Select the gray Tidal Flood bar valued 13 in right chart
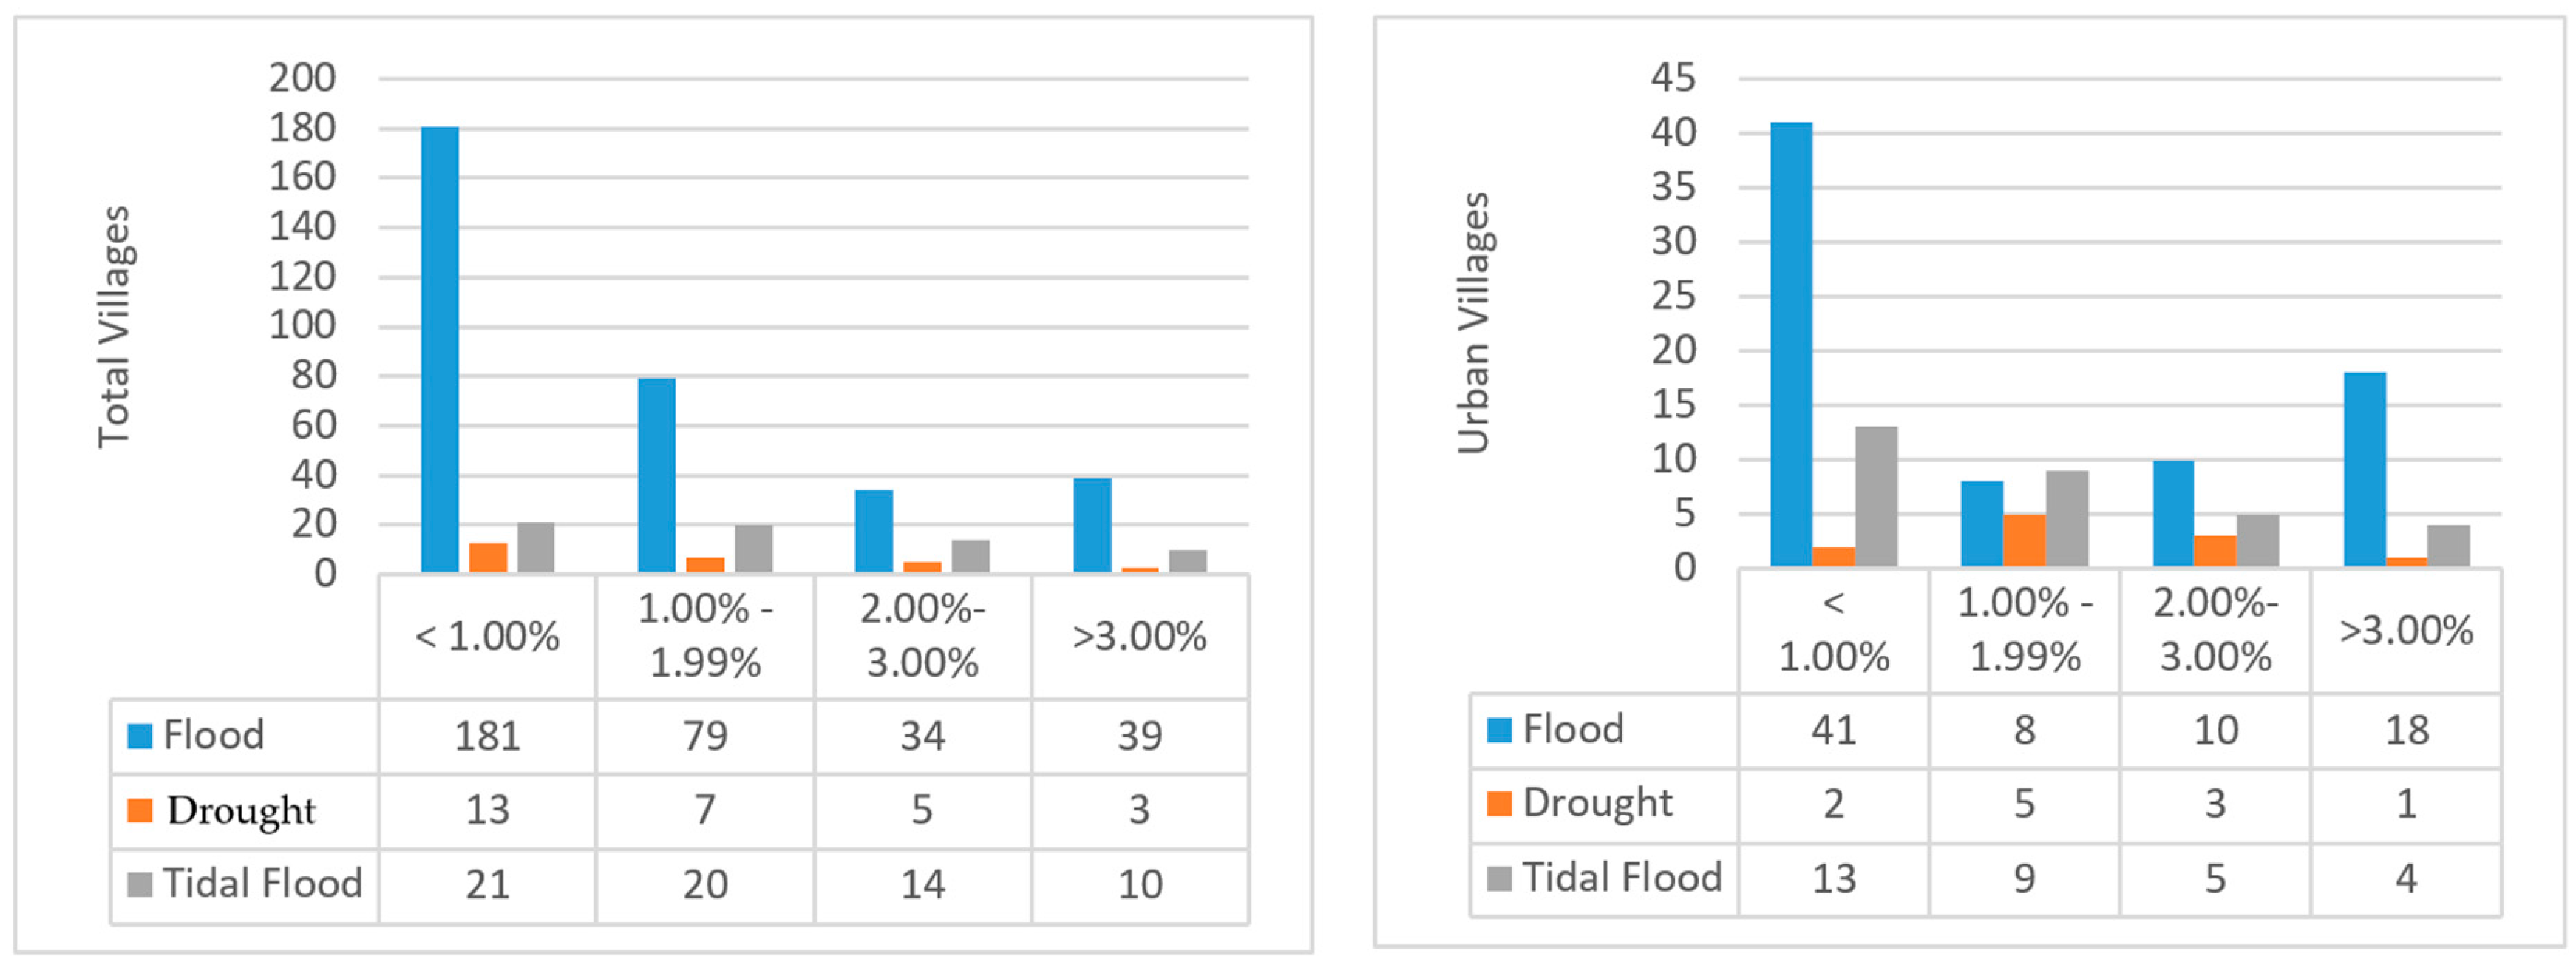Viewport: 2576px width, 965px height. 1876,497
